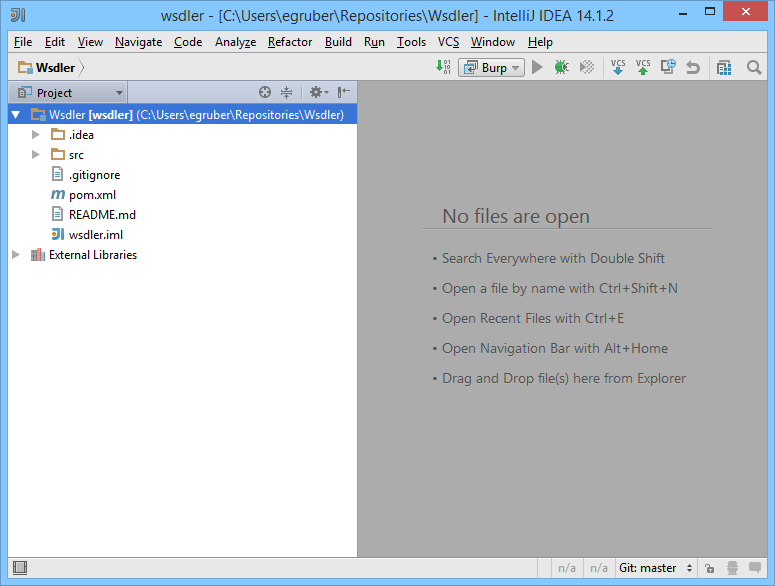Run with Coverage icon in toolbar

[587, 67]
